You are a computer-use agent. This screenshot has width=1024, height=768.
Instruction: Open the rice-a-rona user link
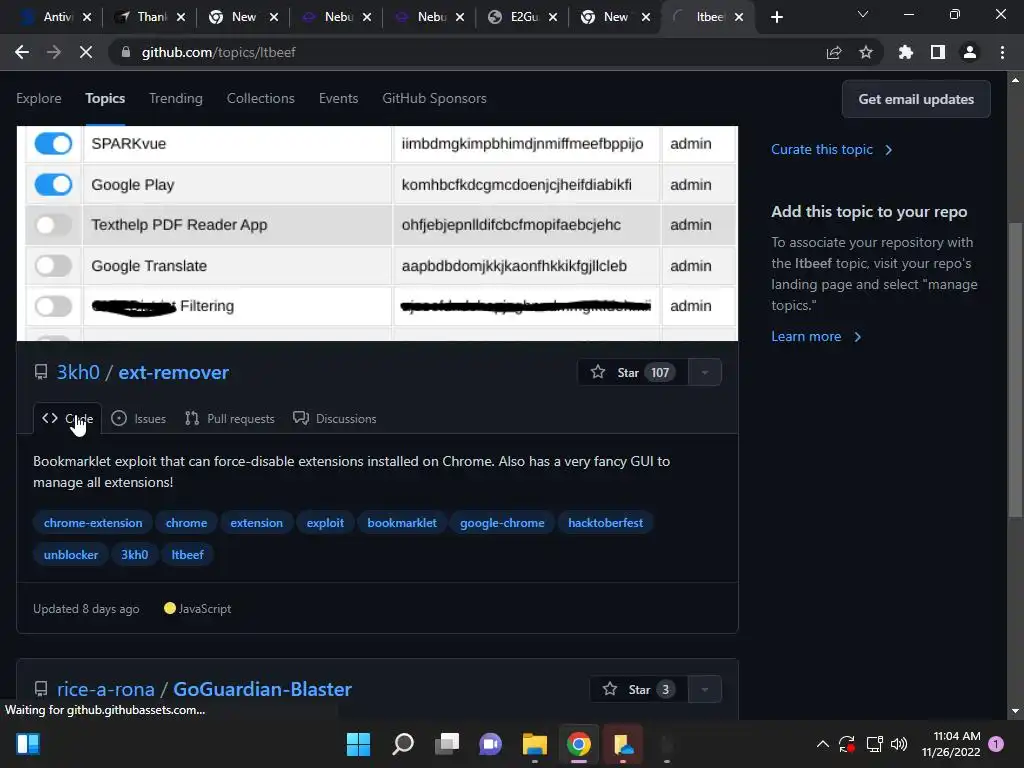[x=106, y=689]
